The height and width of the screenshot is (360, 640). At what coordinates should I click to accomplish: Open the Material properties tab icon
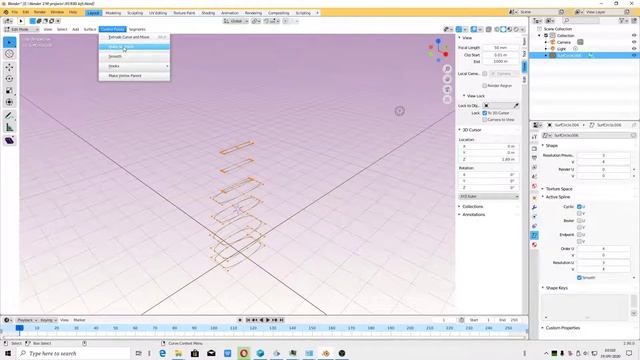pos(534,245)
